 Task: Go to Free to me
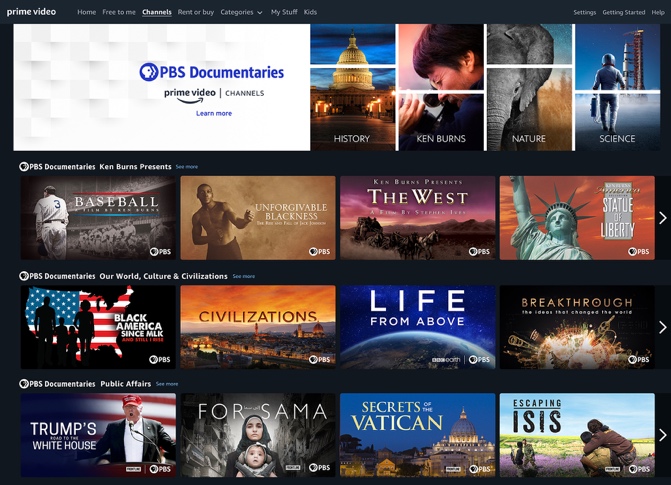[119, 12]
